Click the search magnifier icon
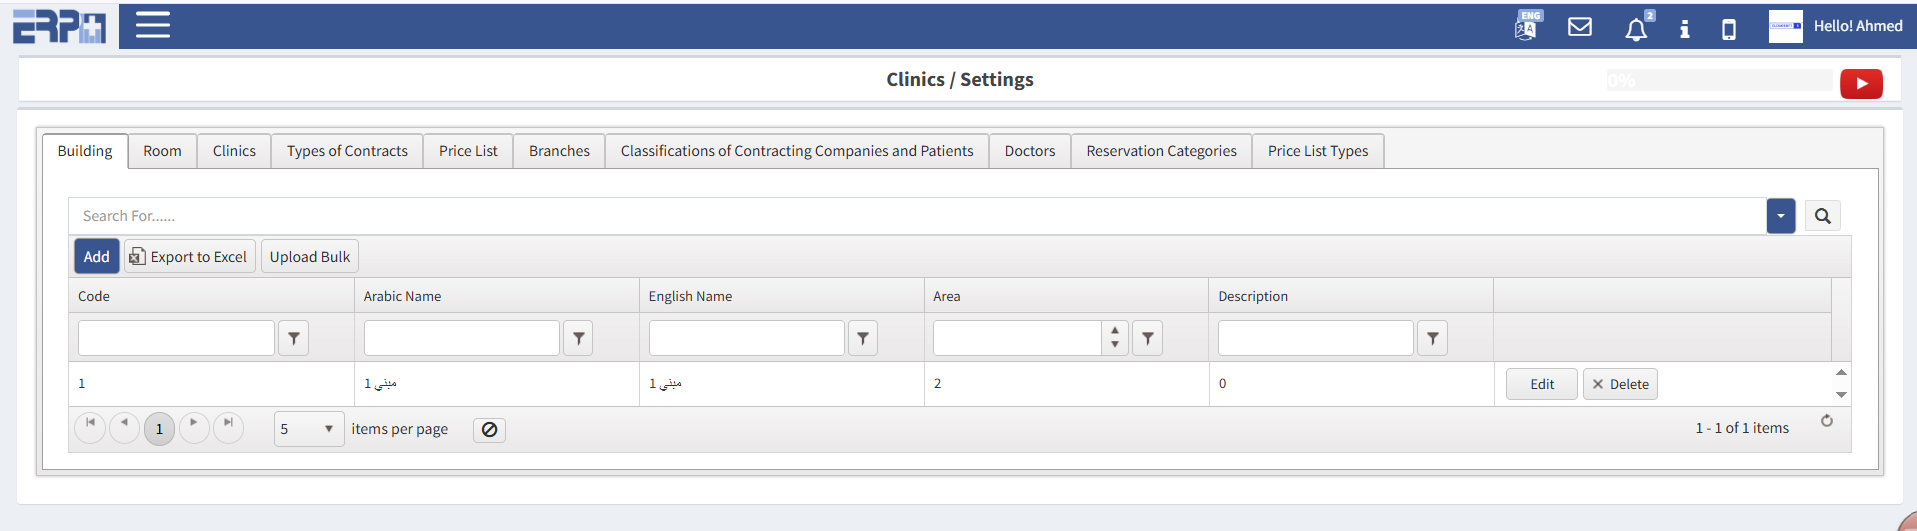The image size is (1917, 531). tap(1823, 216)
